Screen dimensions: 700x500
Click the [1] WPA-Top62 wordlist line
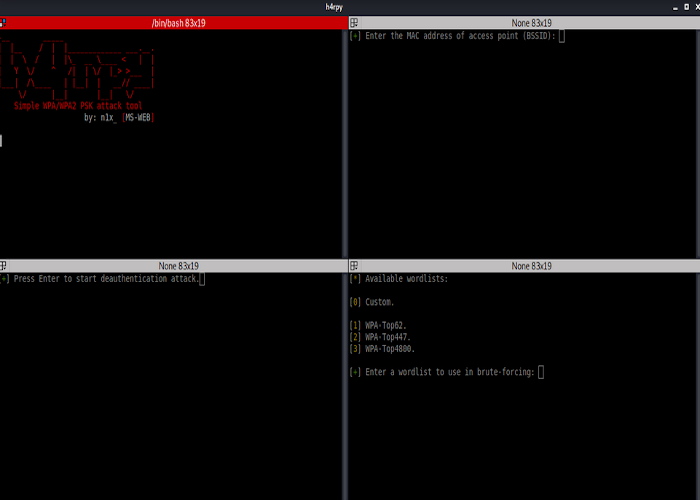tap(379, 325)
